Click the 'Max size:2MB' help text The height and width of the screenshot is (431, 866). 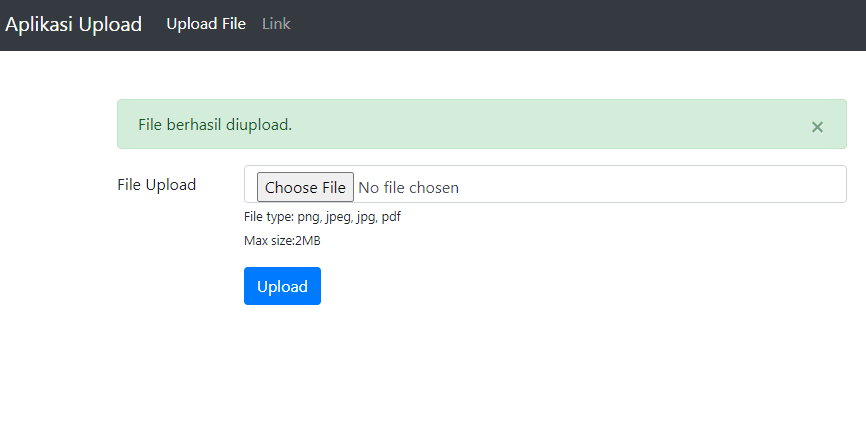click(282, 241)
